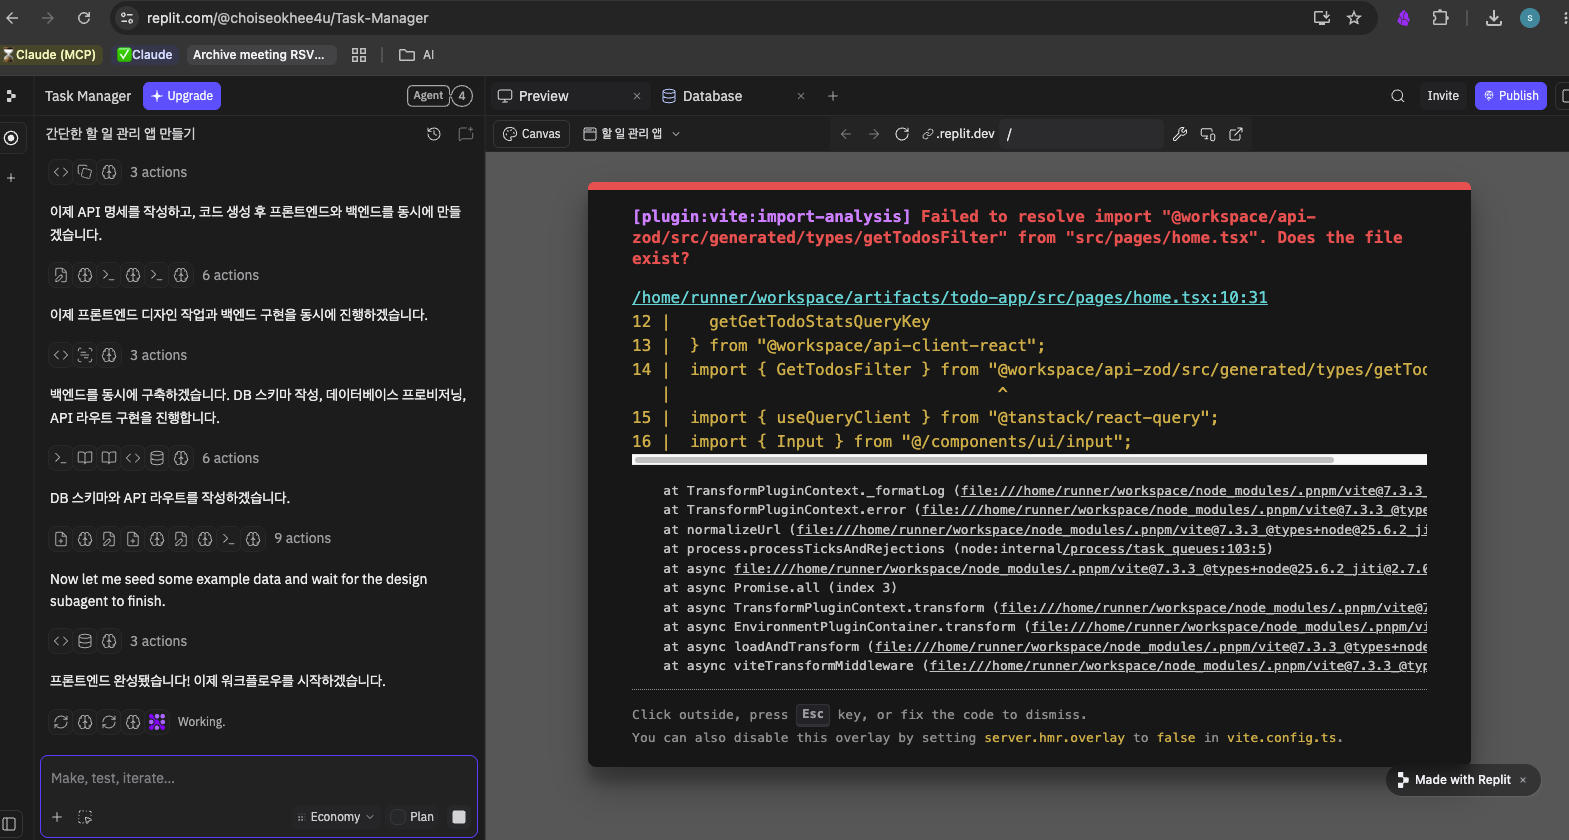Screen dimensions: 1569x840
Task: Click the purple browser extension icon
Action: tap(1404, 18)
